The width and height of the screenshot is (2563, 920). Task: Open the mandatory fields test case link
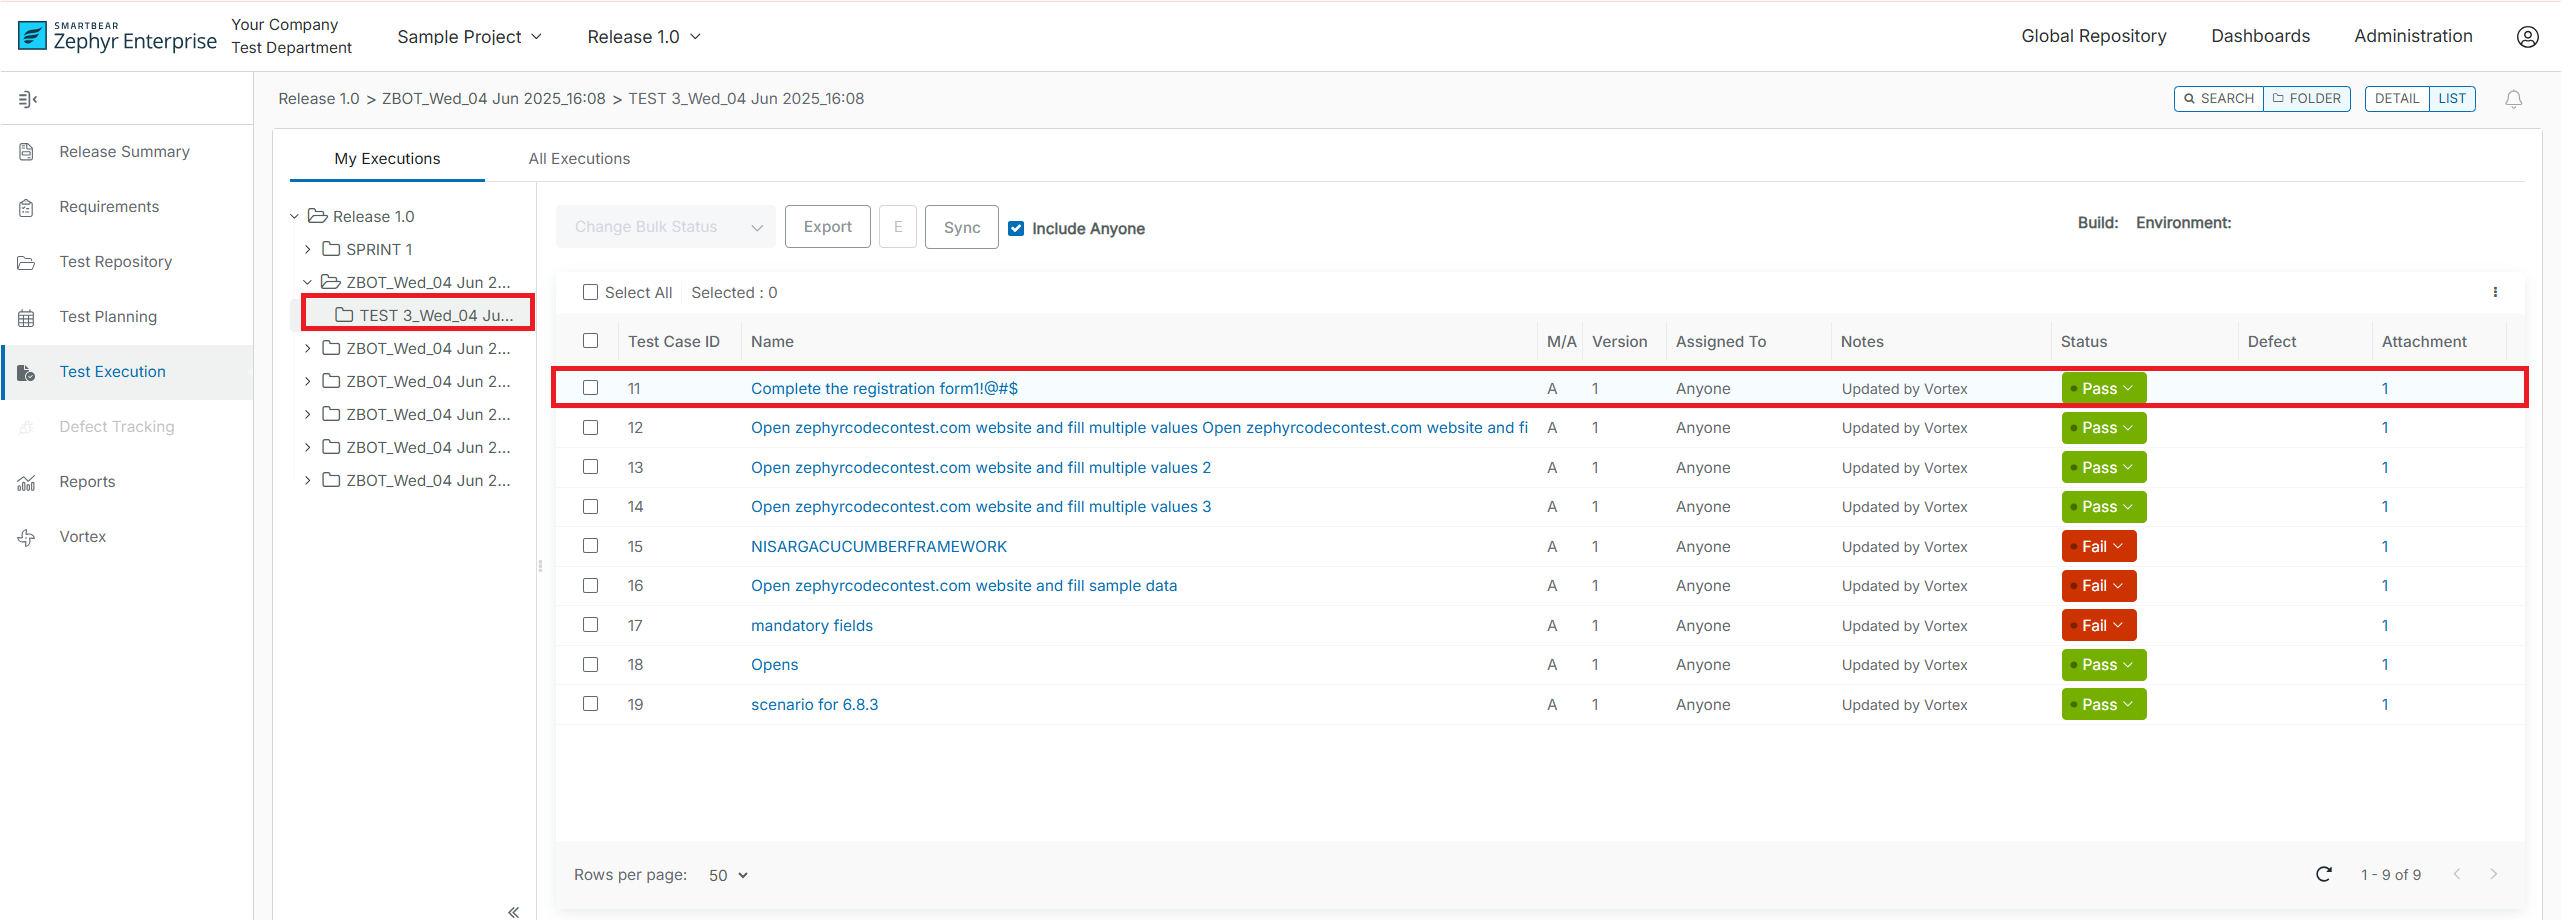click(811, 626)
